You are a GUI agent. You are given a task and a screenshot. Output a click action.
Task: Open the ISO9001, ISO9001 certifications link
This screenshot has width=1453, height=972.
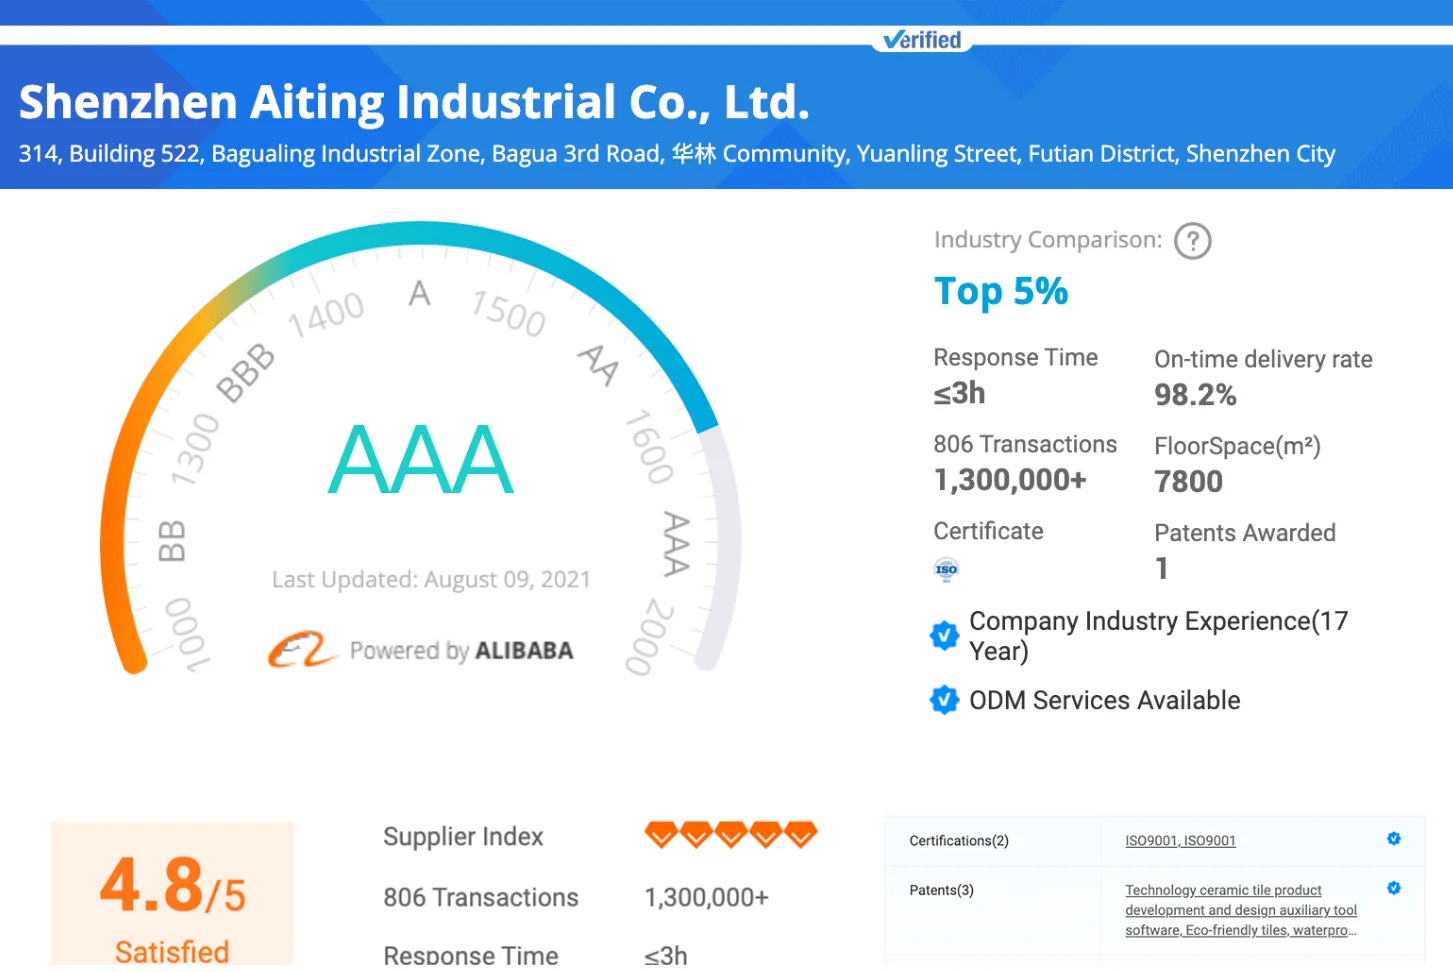[x=1180, y=841]
